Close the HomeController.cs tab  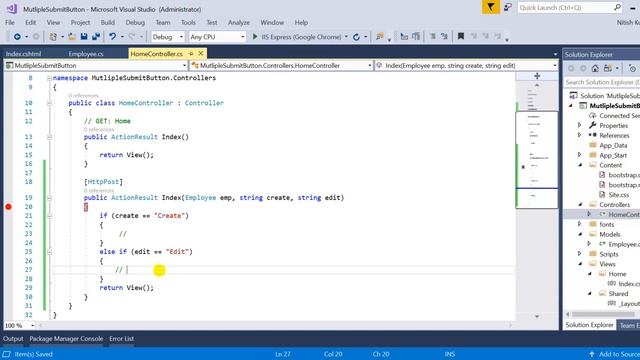200,53
